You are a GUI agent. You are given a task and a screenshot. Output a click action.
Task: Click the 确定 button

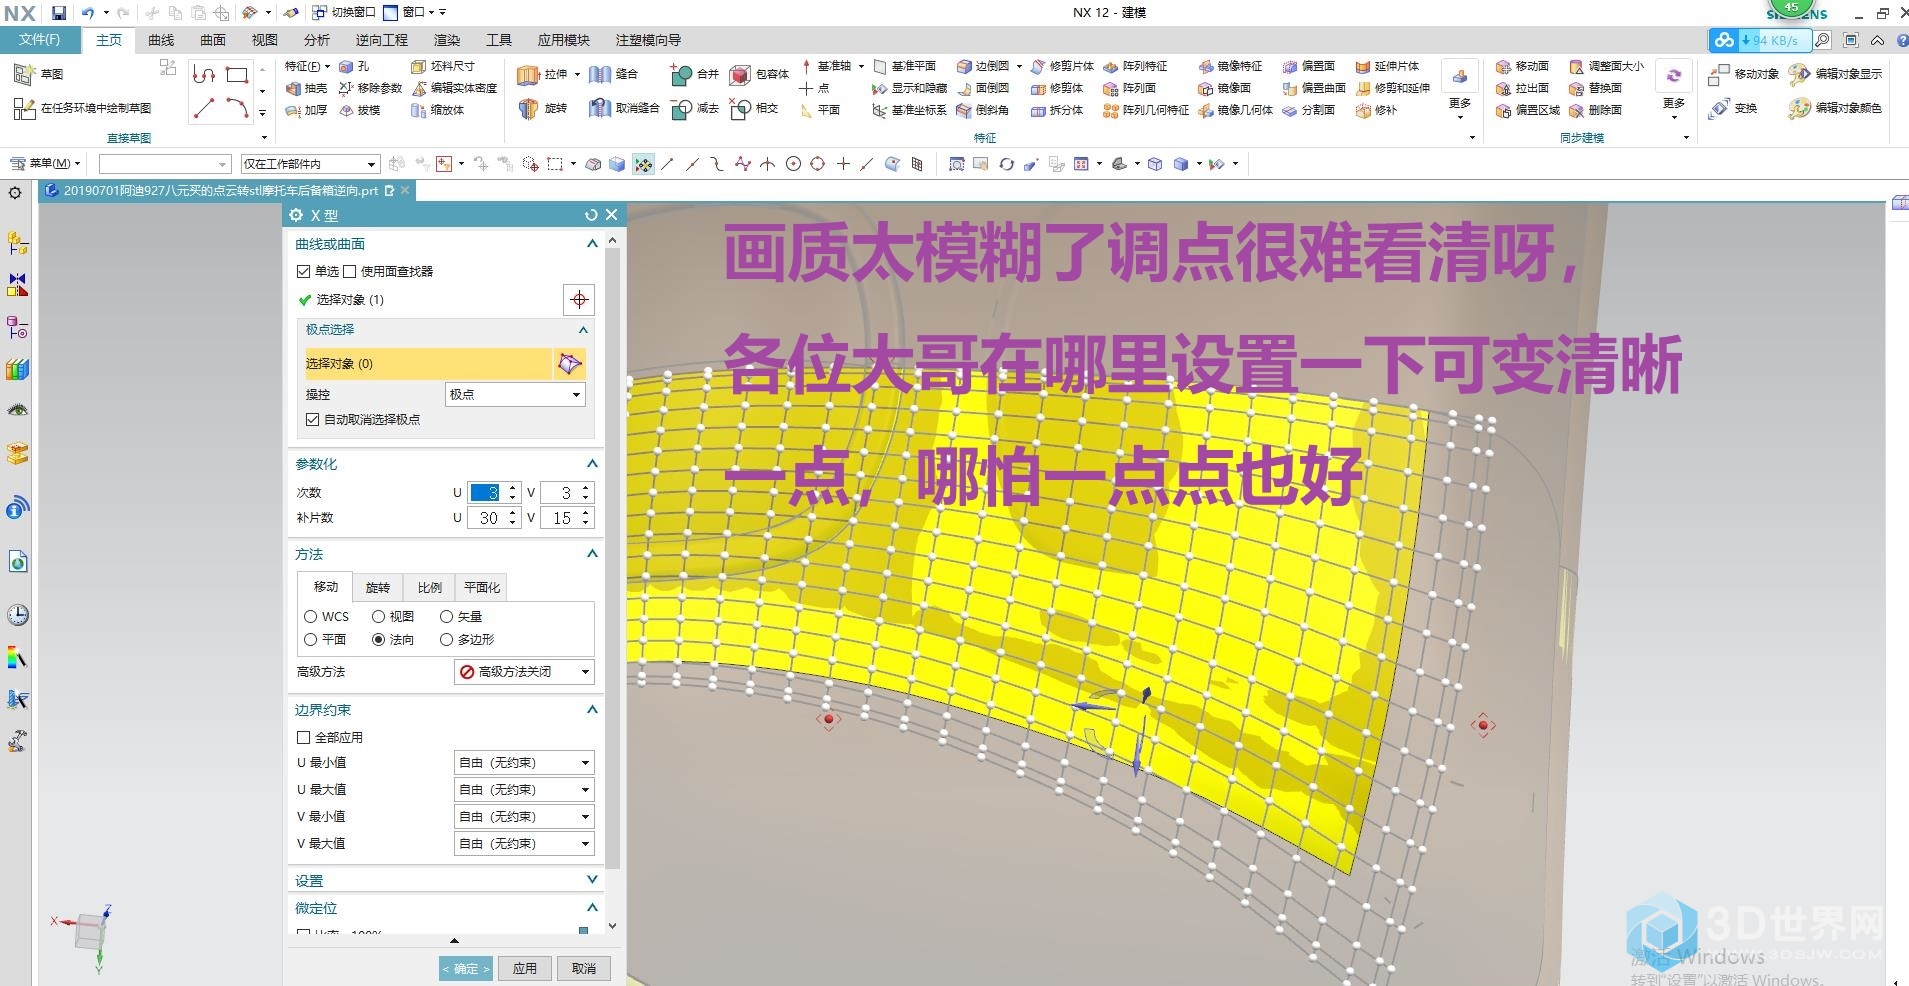pyautogui.click(x=466, y=968)
